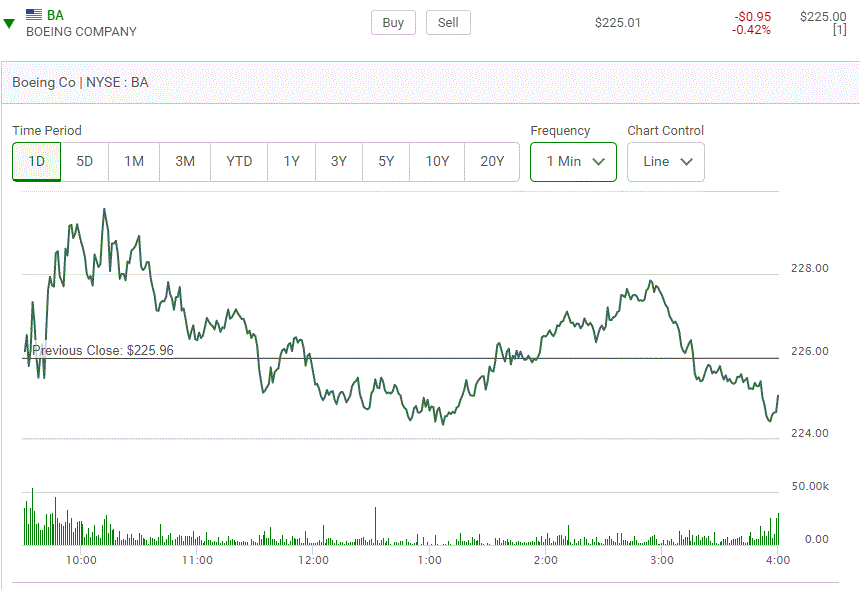The image size is (860, 590).
Task: Click the 1:00 time axis label
Action: pos(429,560)
